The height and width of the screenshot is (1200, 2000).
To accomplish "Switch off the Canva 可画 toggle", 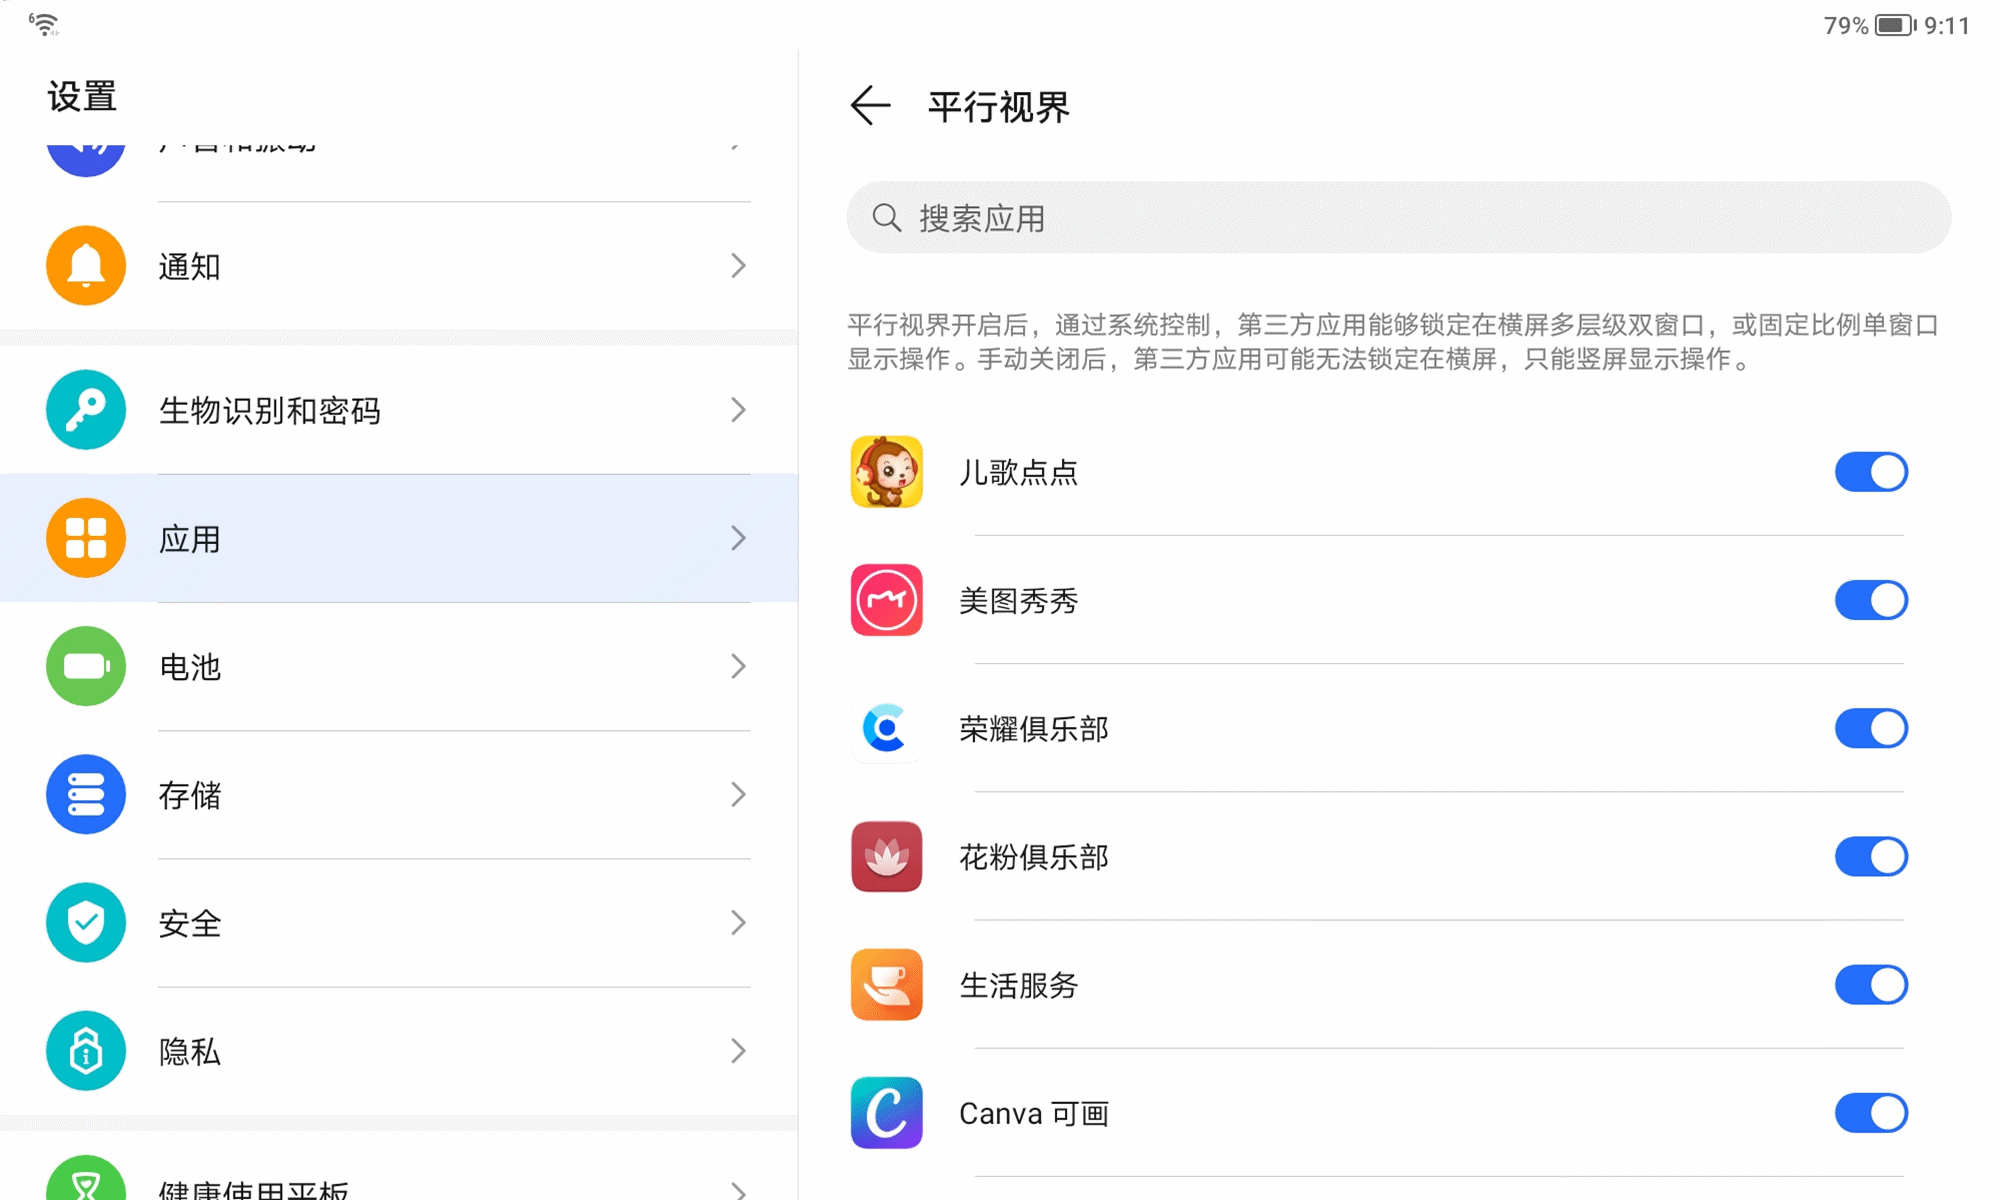I will [1871, 1113].
